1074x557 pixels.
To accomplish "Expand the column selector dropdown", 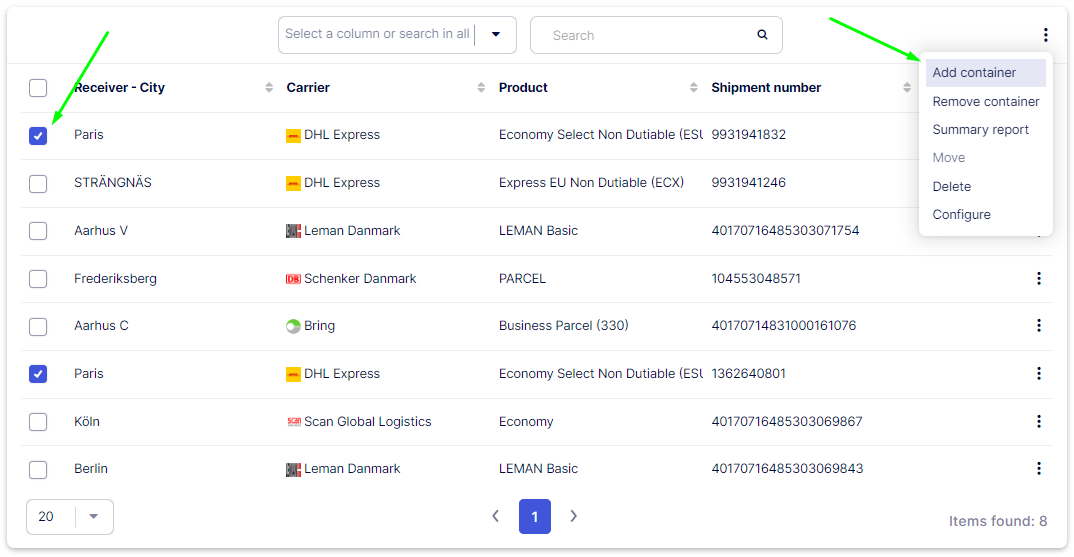I will [495, 35].
